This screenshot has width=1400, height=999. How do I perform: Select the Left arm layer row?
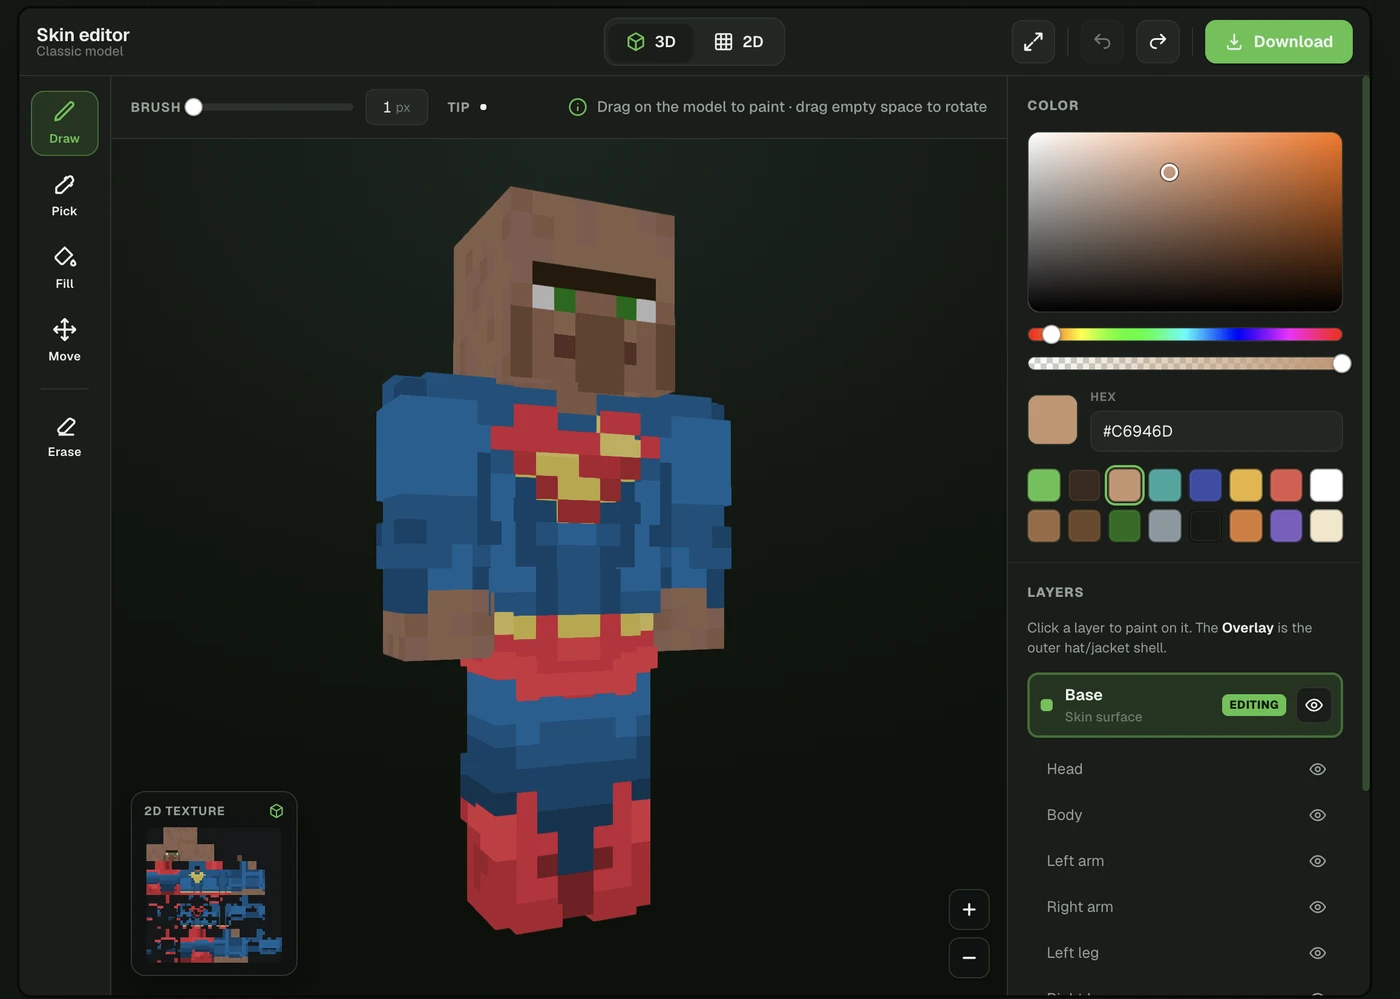(x=1185, y=861)
